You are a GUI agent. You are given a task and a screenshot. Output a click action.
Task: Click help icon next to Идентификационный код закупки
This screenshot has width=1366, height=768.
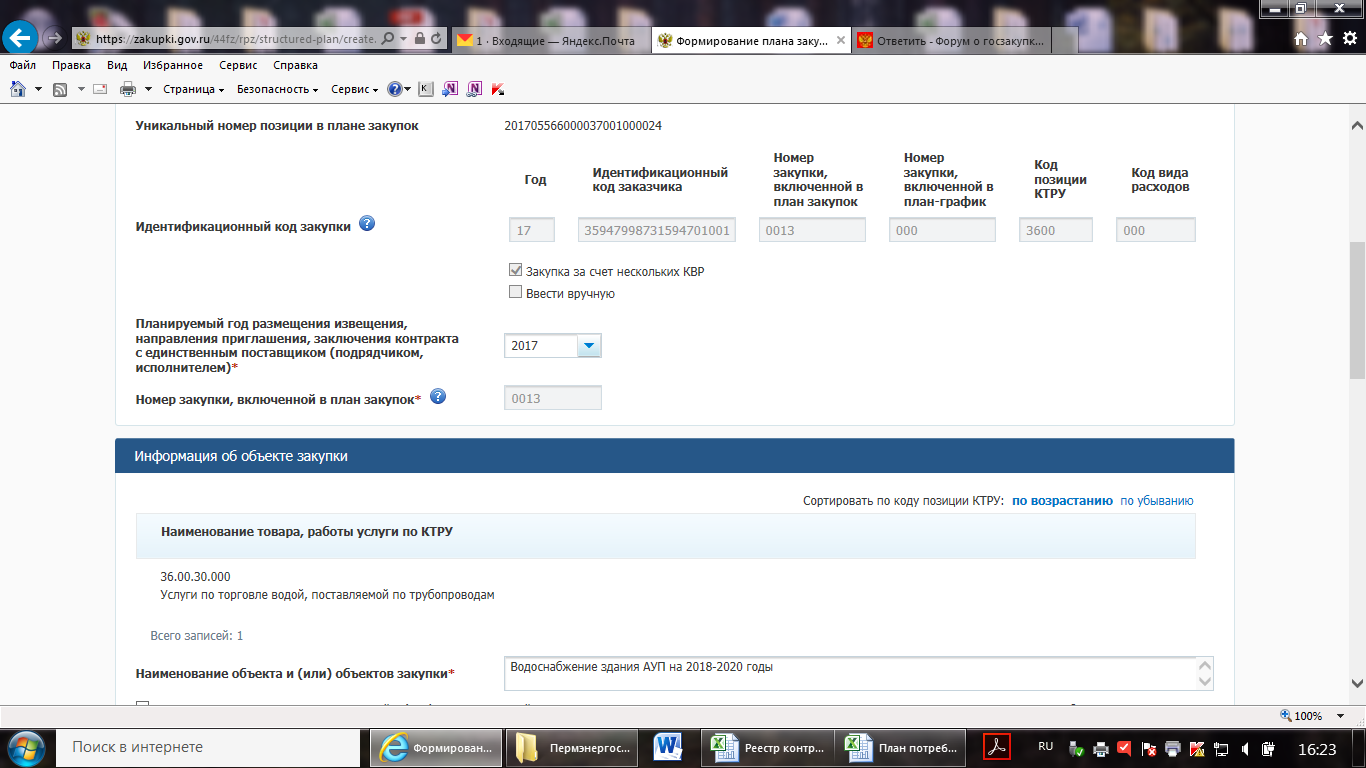coord(367,224)
